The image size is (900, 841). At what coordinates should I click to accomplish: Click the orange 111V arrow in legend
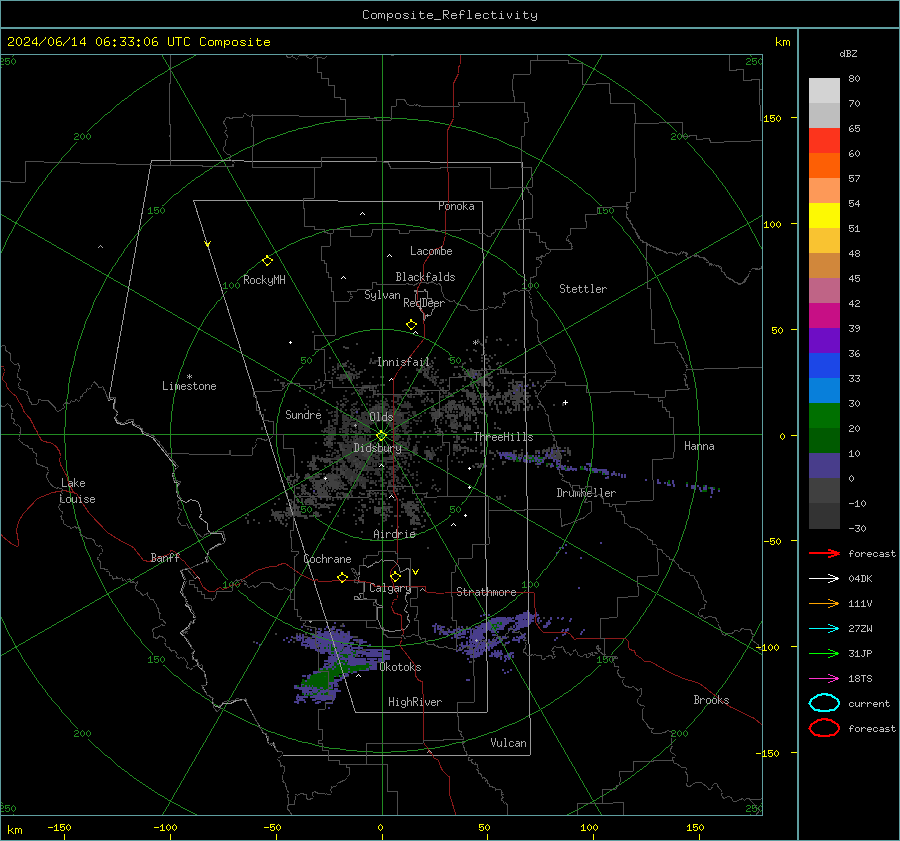point(824,603)
